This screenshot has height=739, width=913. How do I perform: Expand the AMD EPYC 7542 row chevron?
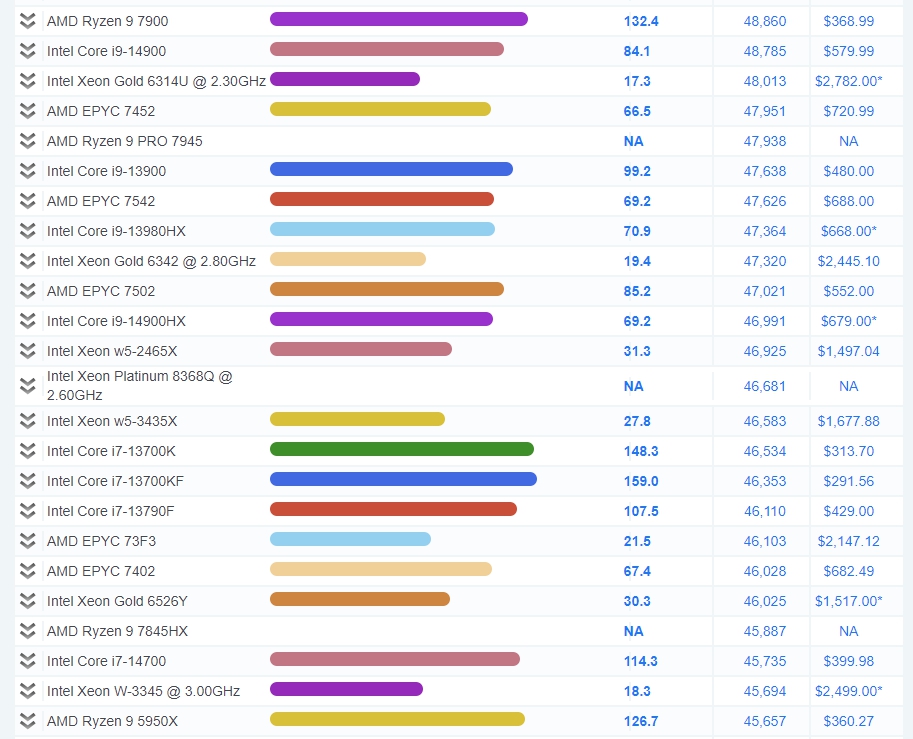[27, 201]
